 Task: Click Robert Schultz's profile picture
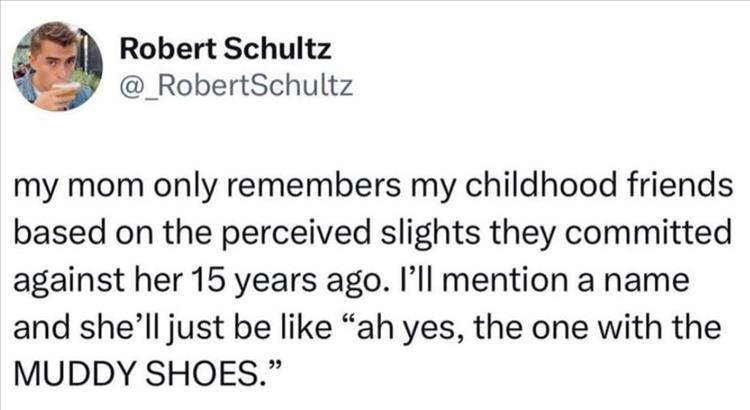click(58, 66)
